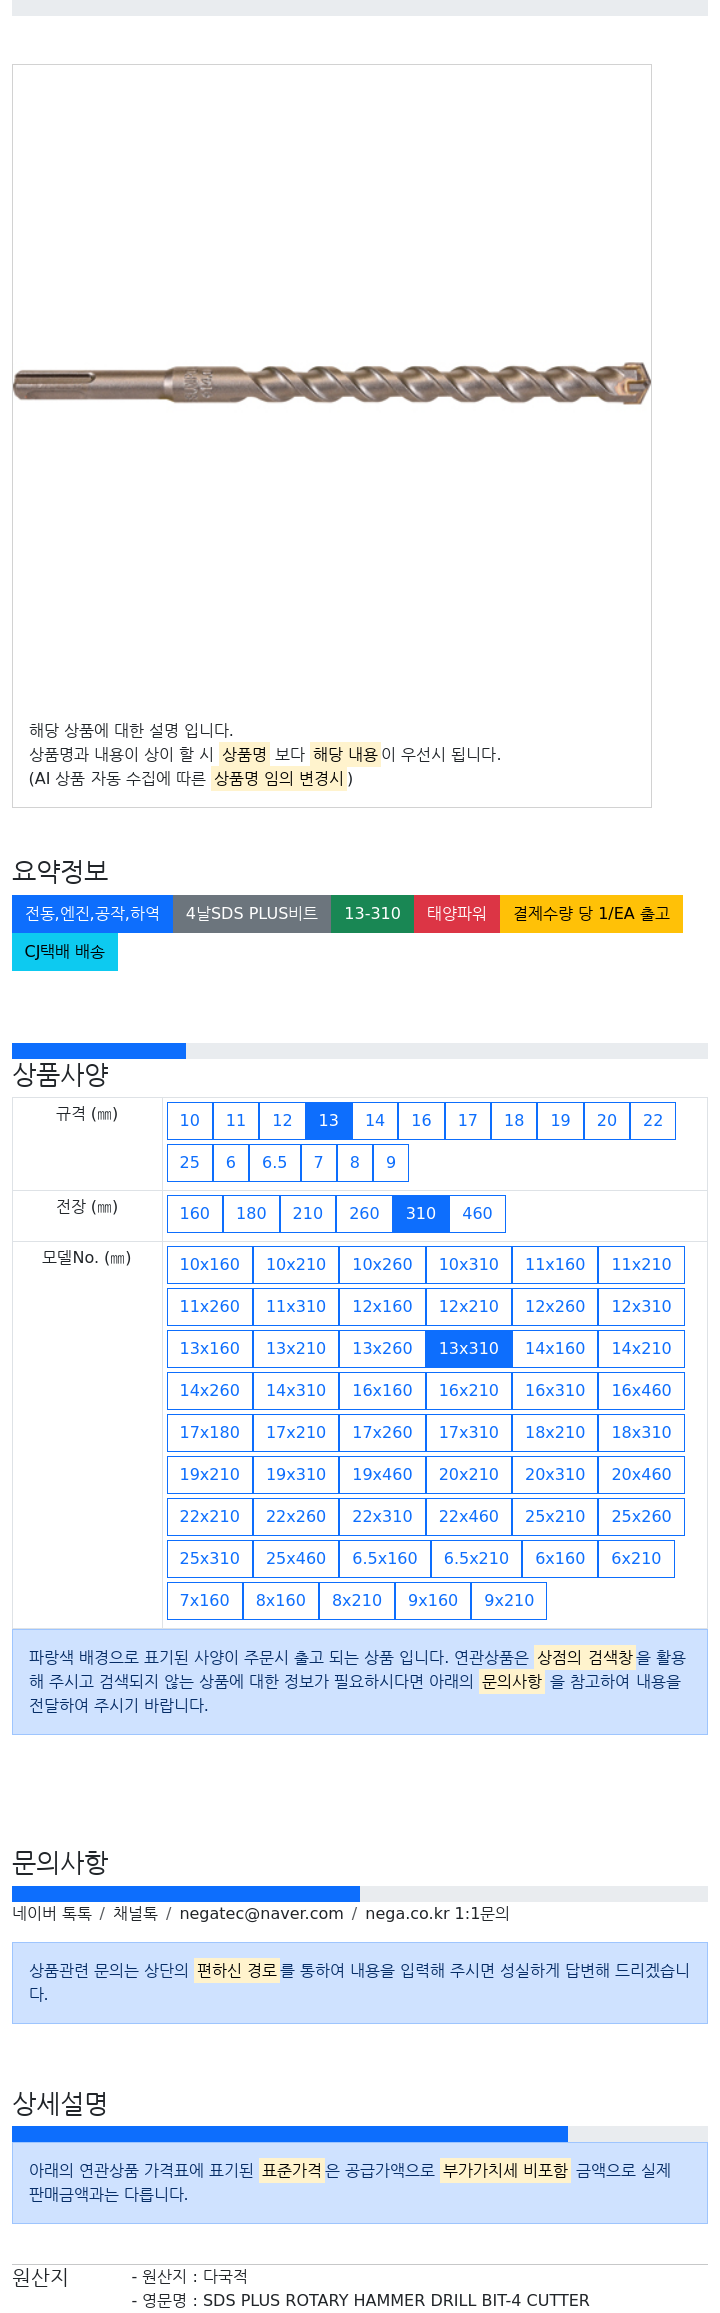This screenshot has height=2313, width=720.
Task: Select the highlighted 13x310 model
Action: [469, 1349]
